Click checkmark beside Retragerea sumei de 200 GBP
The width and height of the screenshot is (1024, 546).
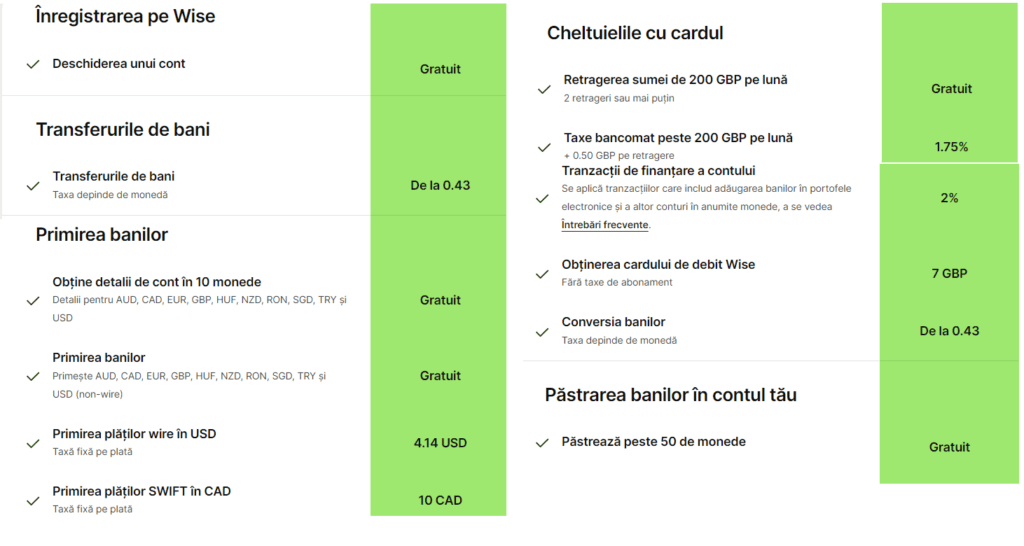544,89
